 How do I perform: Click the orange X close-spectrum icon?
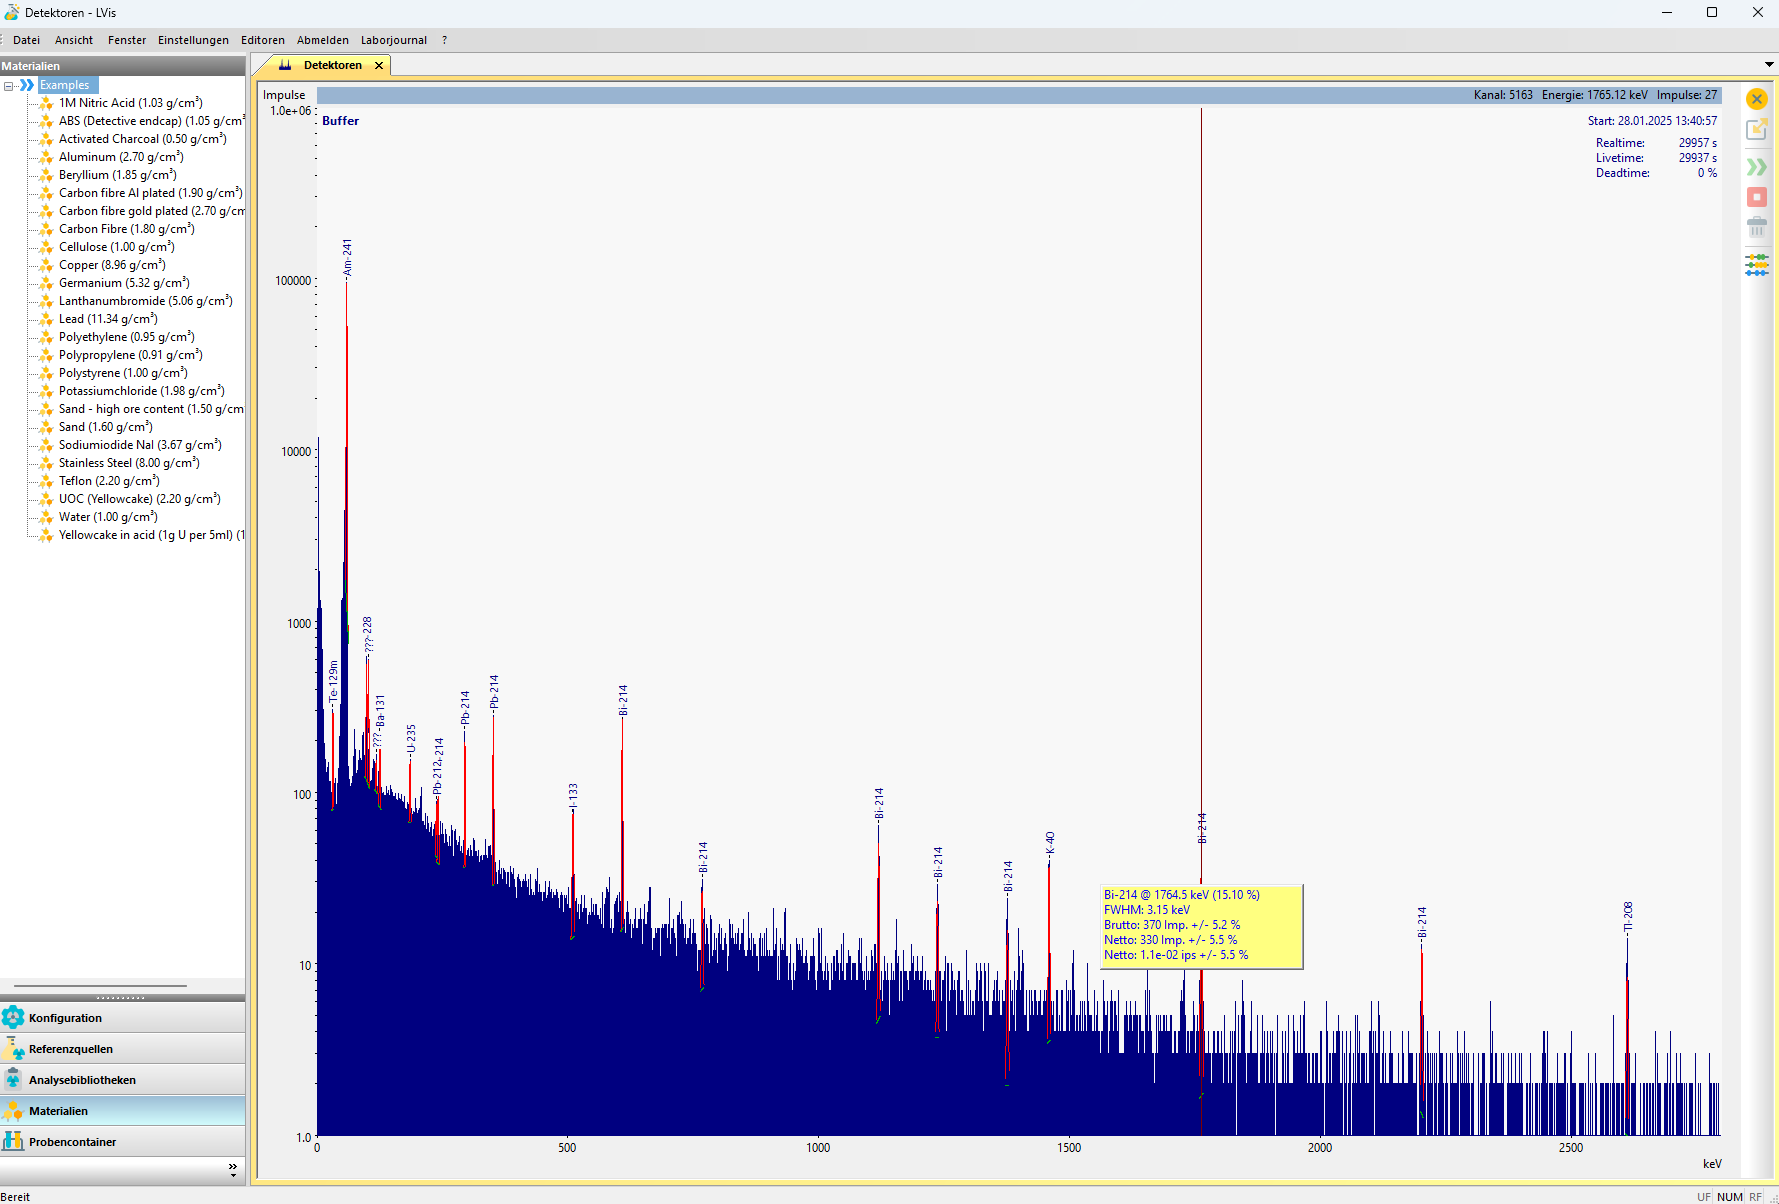[x=1756, y=99]
